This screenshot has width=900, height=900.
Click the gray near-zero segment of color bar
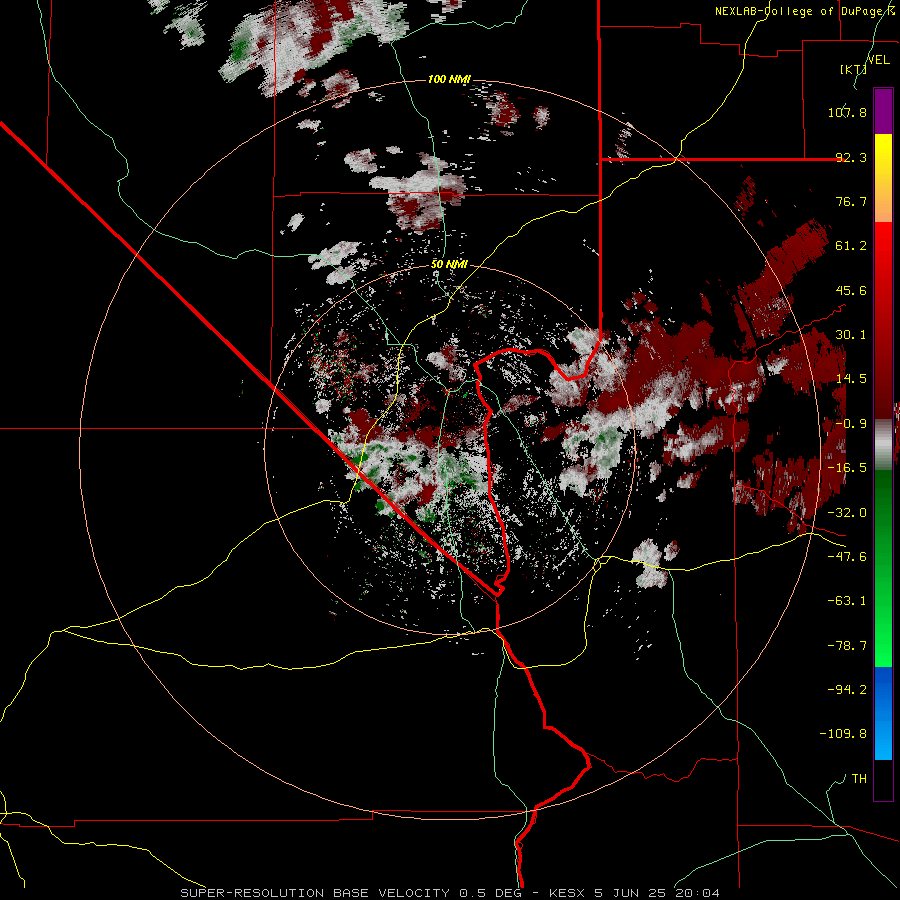(883, 444)
